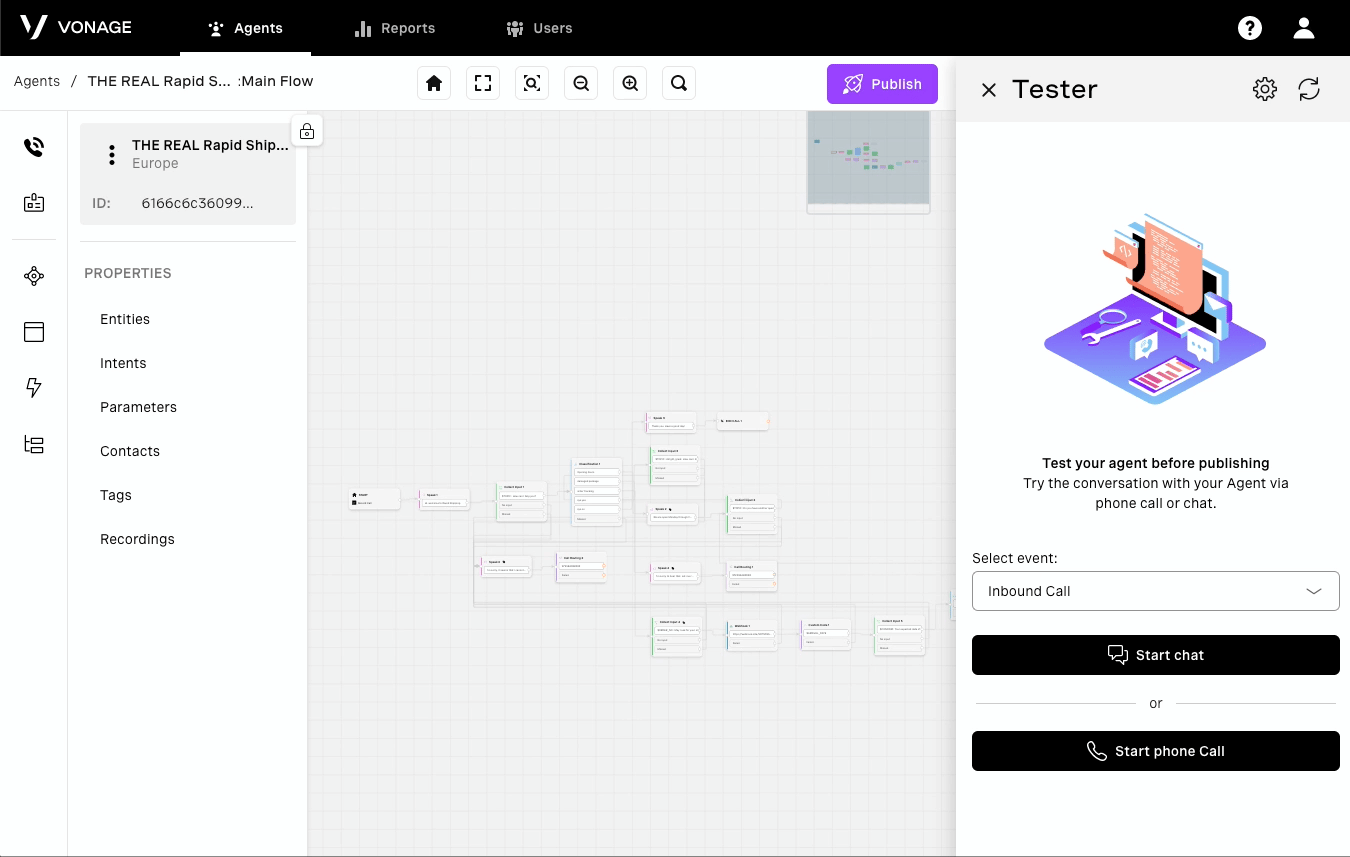
Task: Open the flow tree list sidebar icon
Action: pyautogui.click(x=34, y=445)
